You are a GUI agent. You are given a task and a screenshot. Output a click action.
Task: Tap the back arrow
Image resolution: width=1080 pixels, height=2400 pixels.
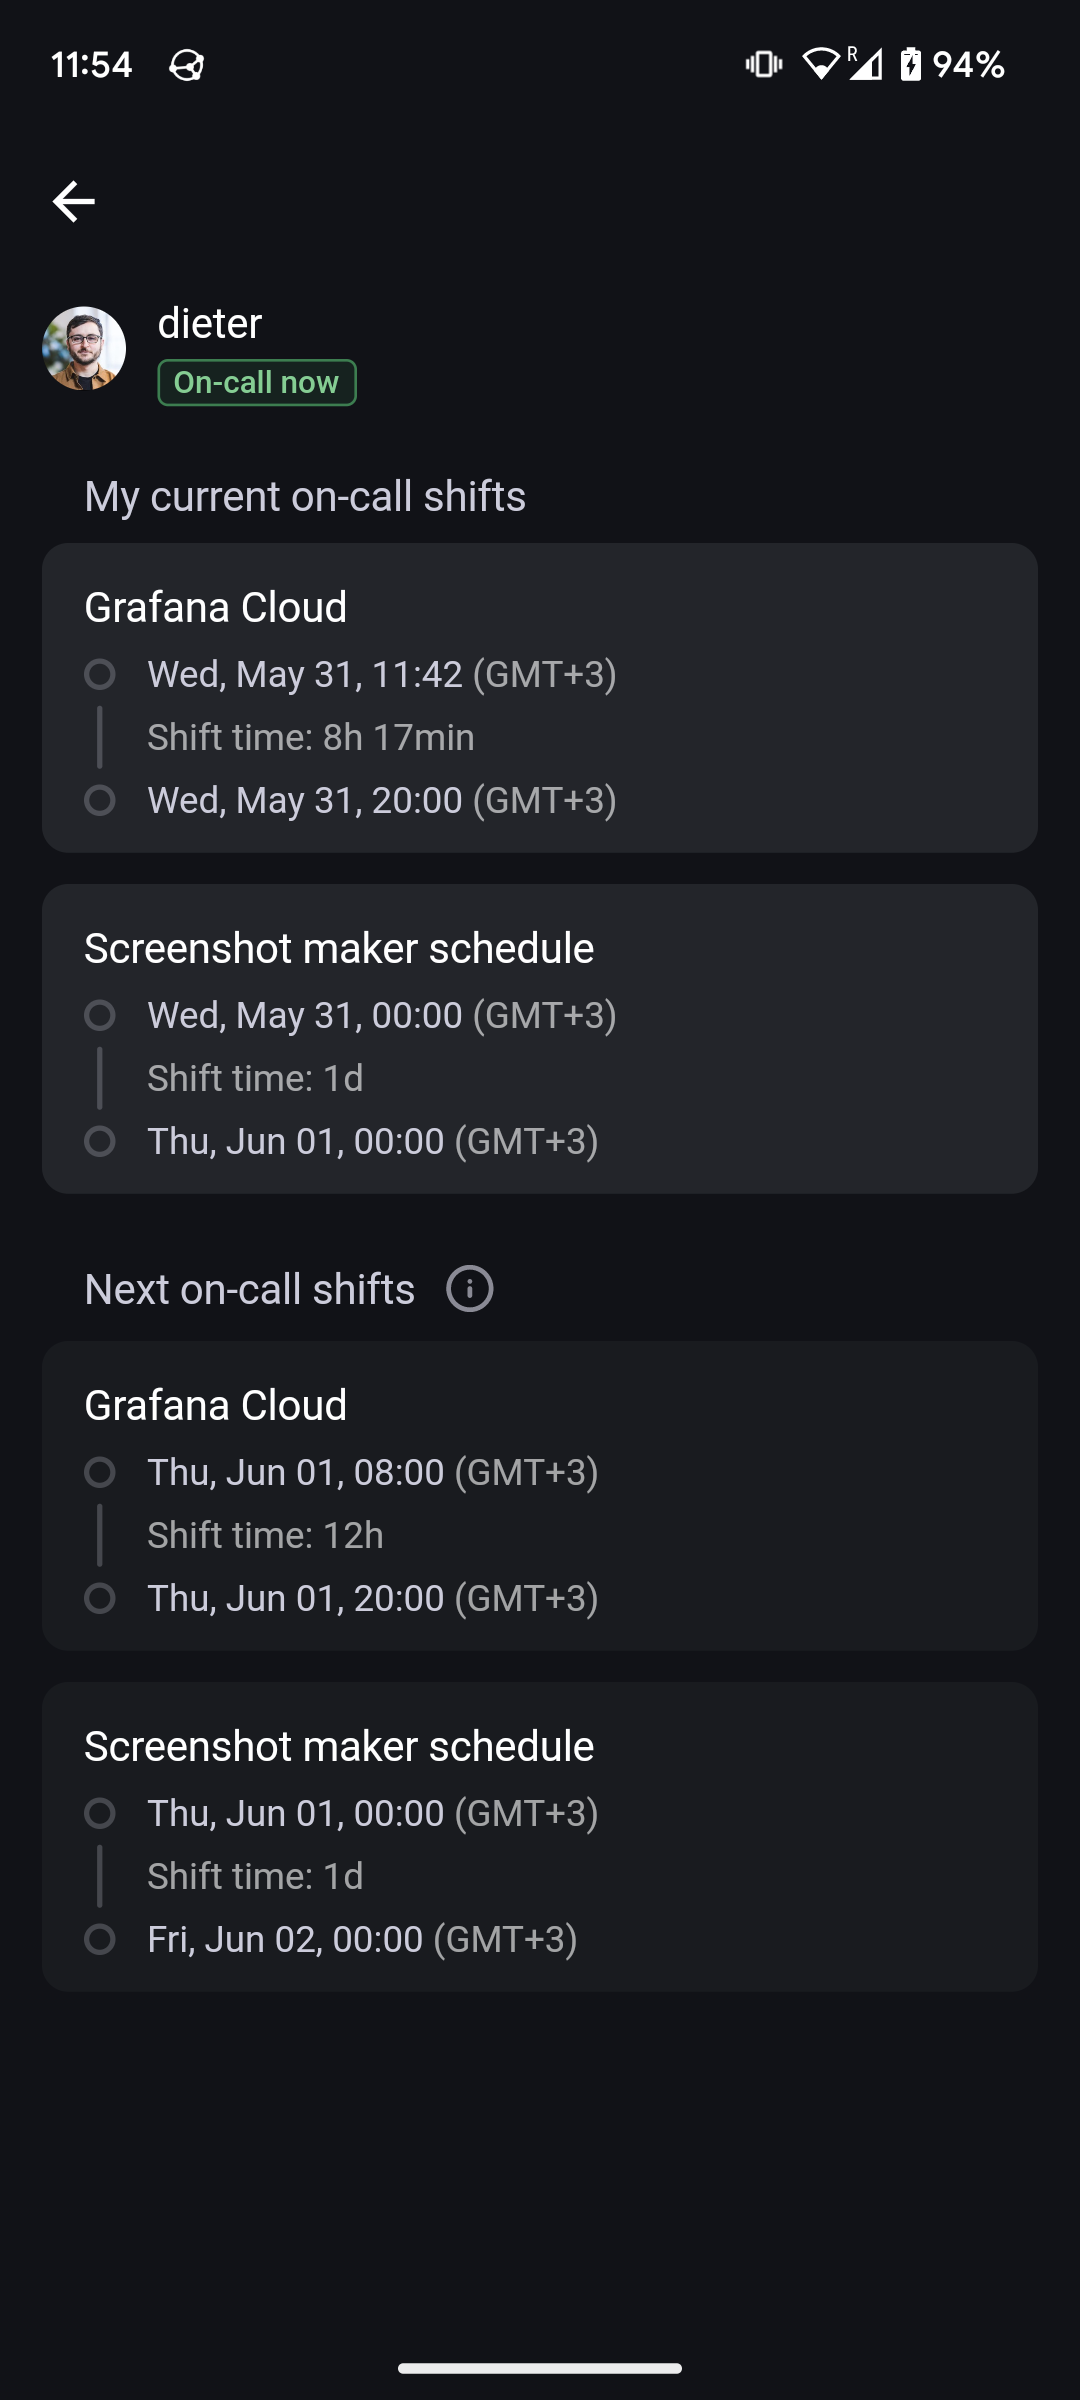74,201
